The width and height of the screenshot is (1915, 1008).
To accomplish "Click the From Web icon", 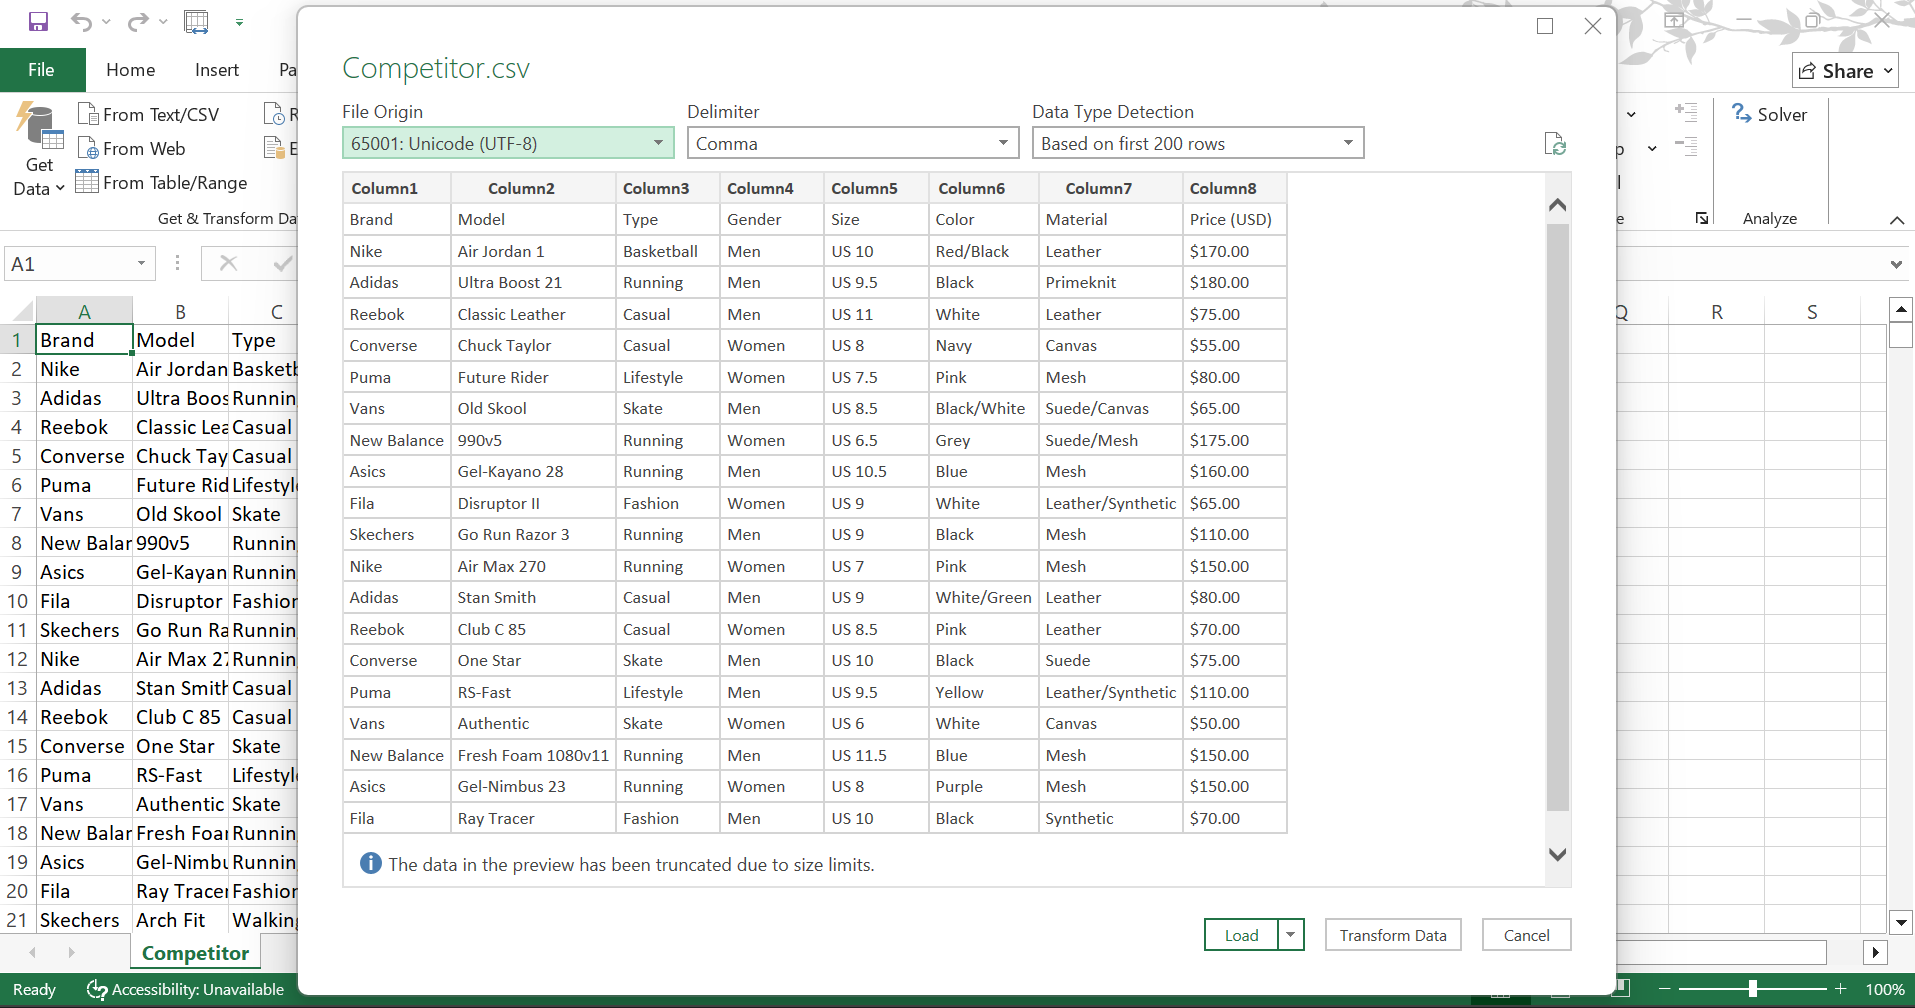I will pyautogui.click(x=88, y=148).
